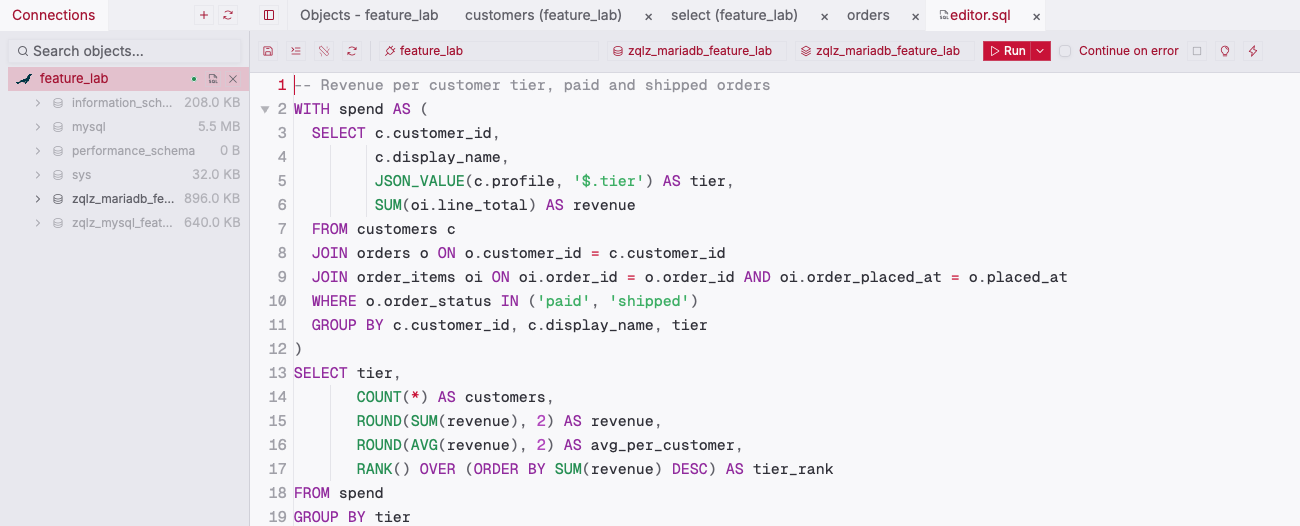Click the third toolbar icon with diagonal strokes
Image resolution: width=1300 pixels, height=526 pixels.
tap(323, 51)
